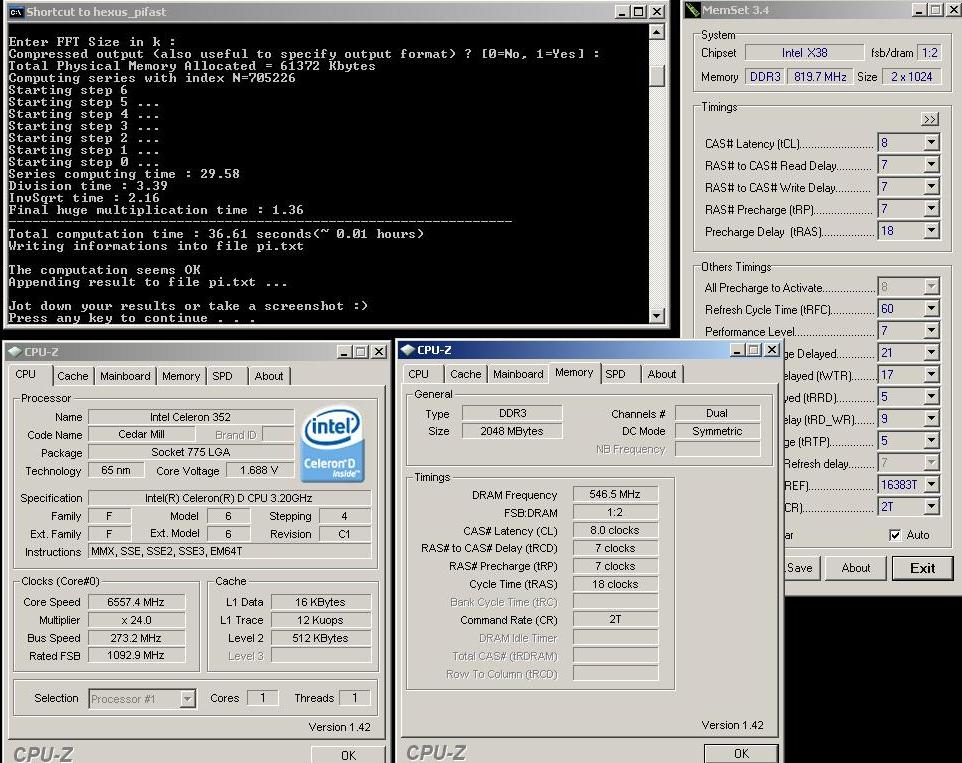
Task: Select the Memory tab in front CPU-Z window
Action: click(574, 372)
